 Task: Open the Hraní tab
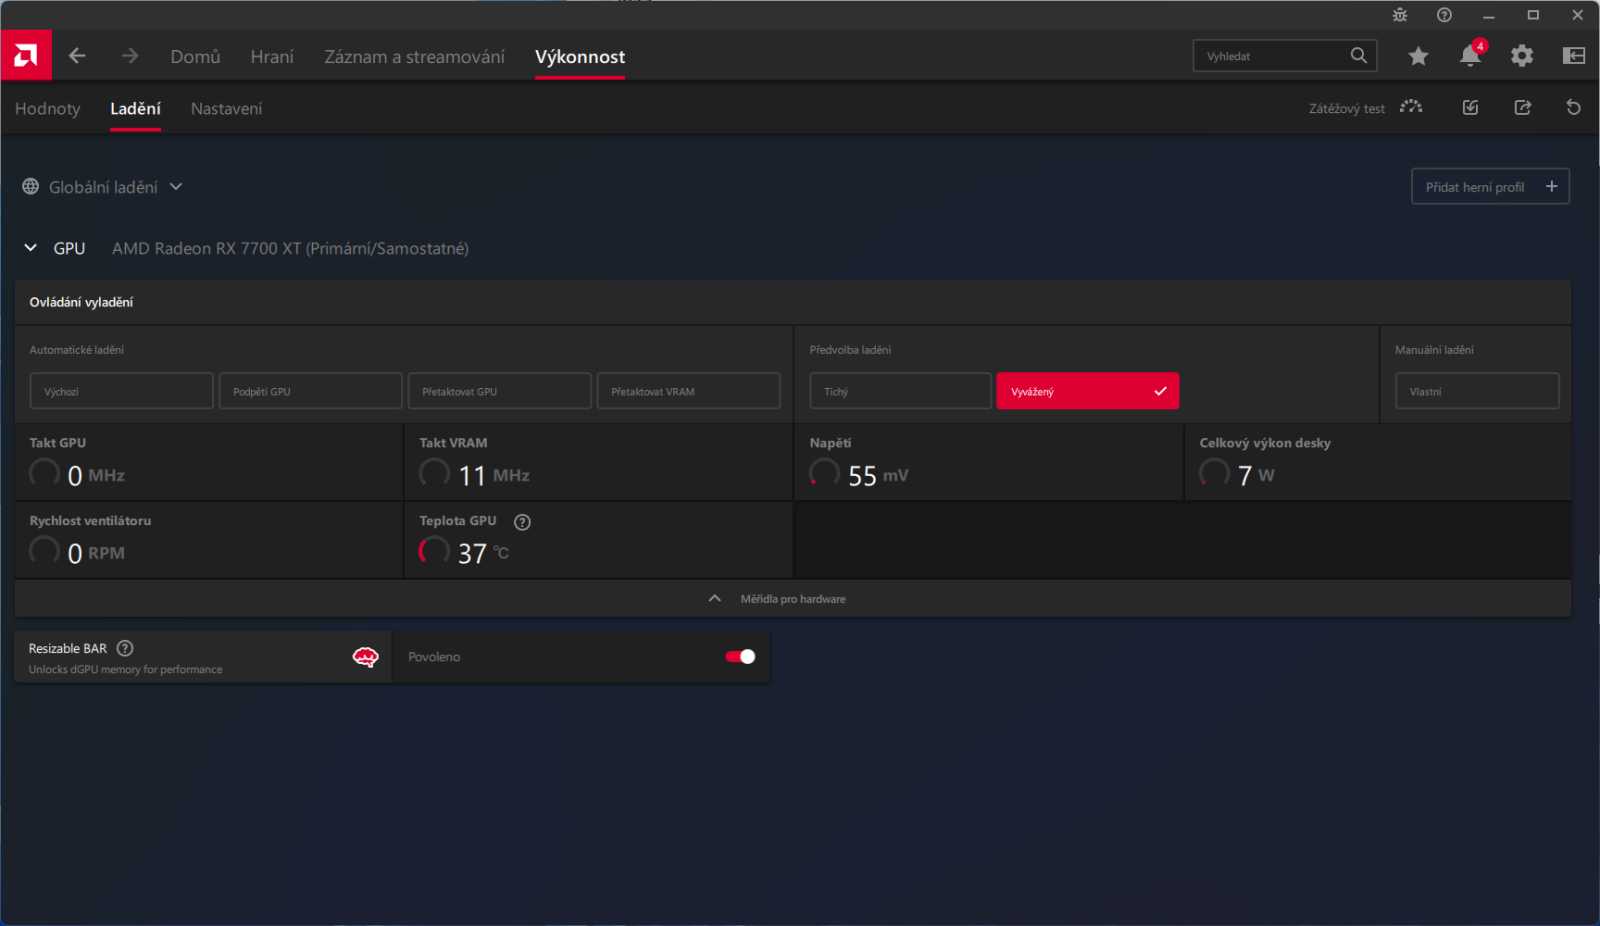pos(272,57)
